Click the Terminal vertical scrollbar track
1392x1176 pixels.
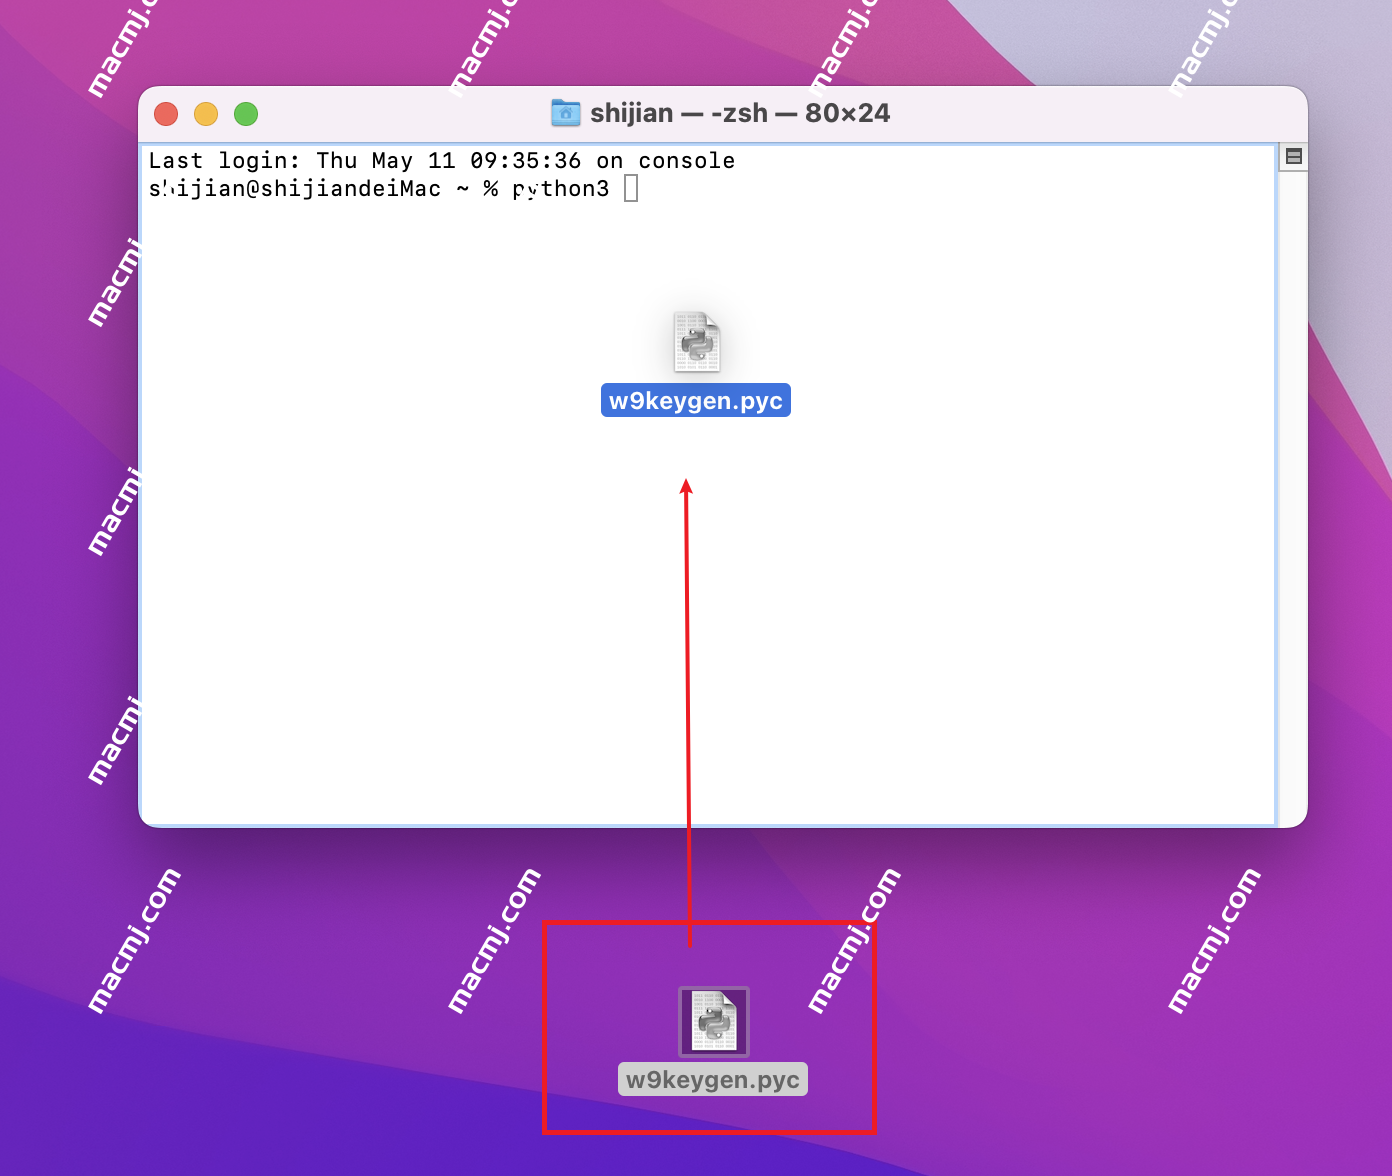(1293, 497)
